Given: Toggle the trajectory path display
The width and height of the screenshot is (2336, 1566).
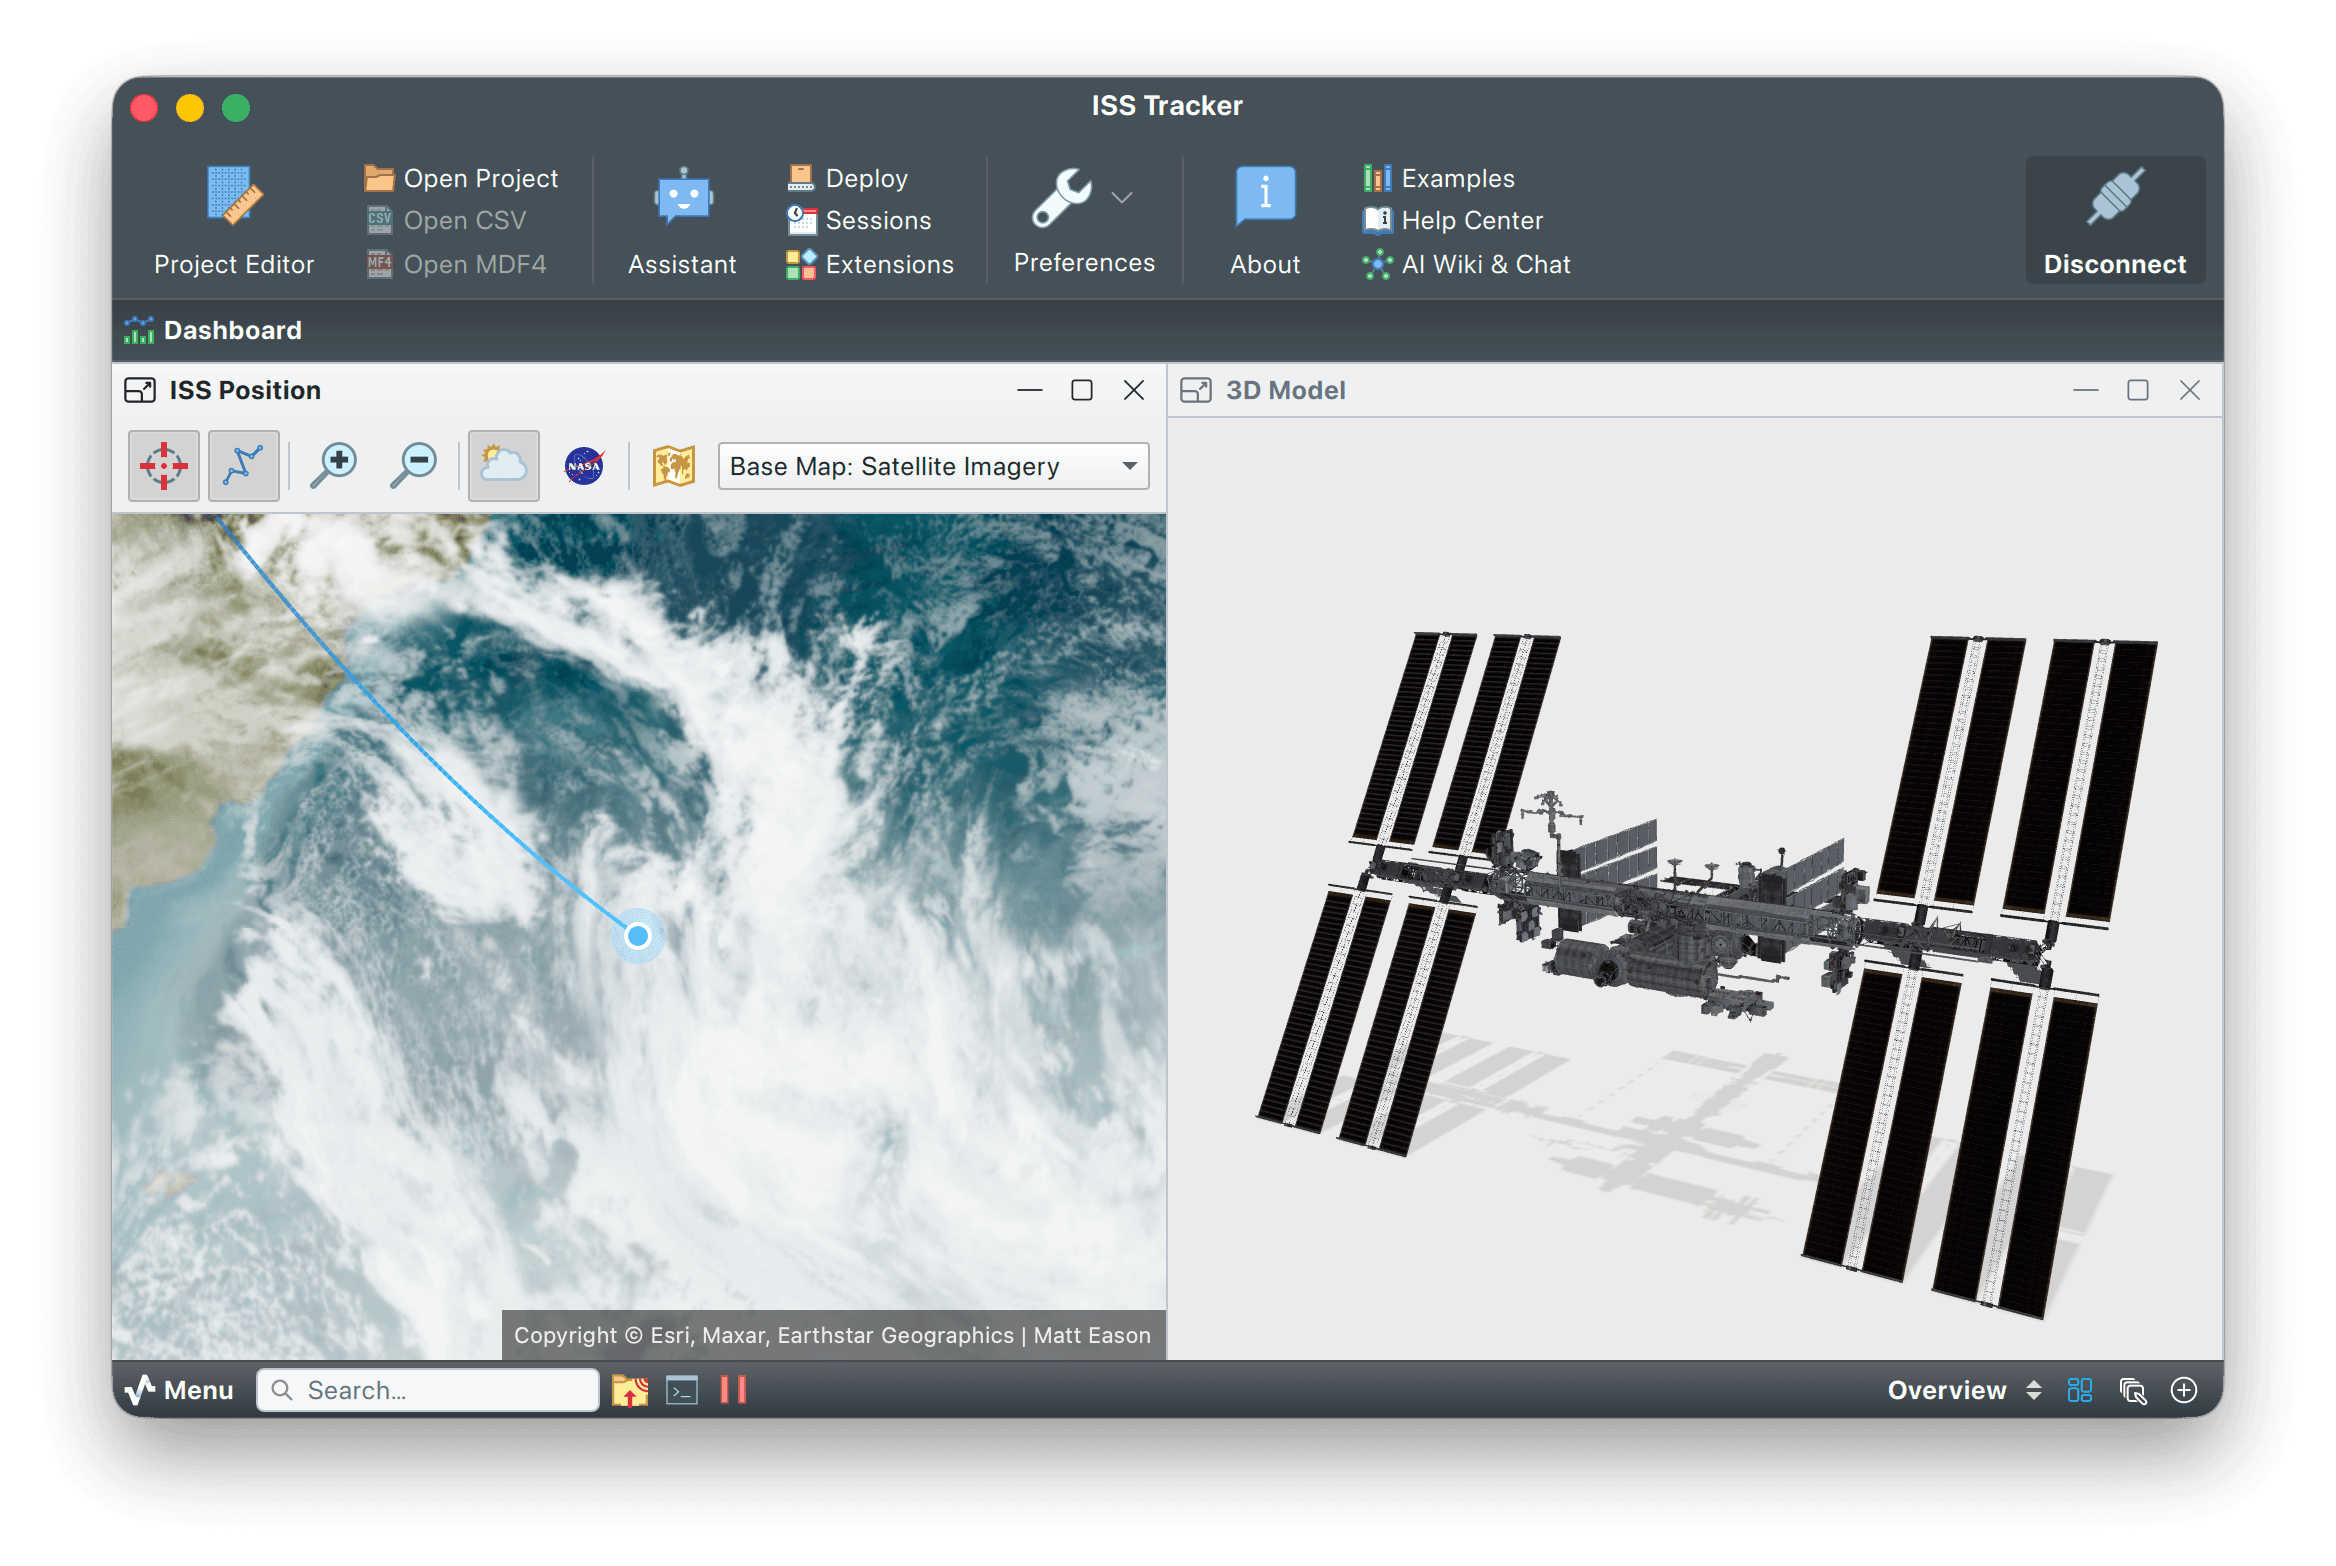Looking at the screenshot, I should (x=244, y=466).
